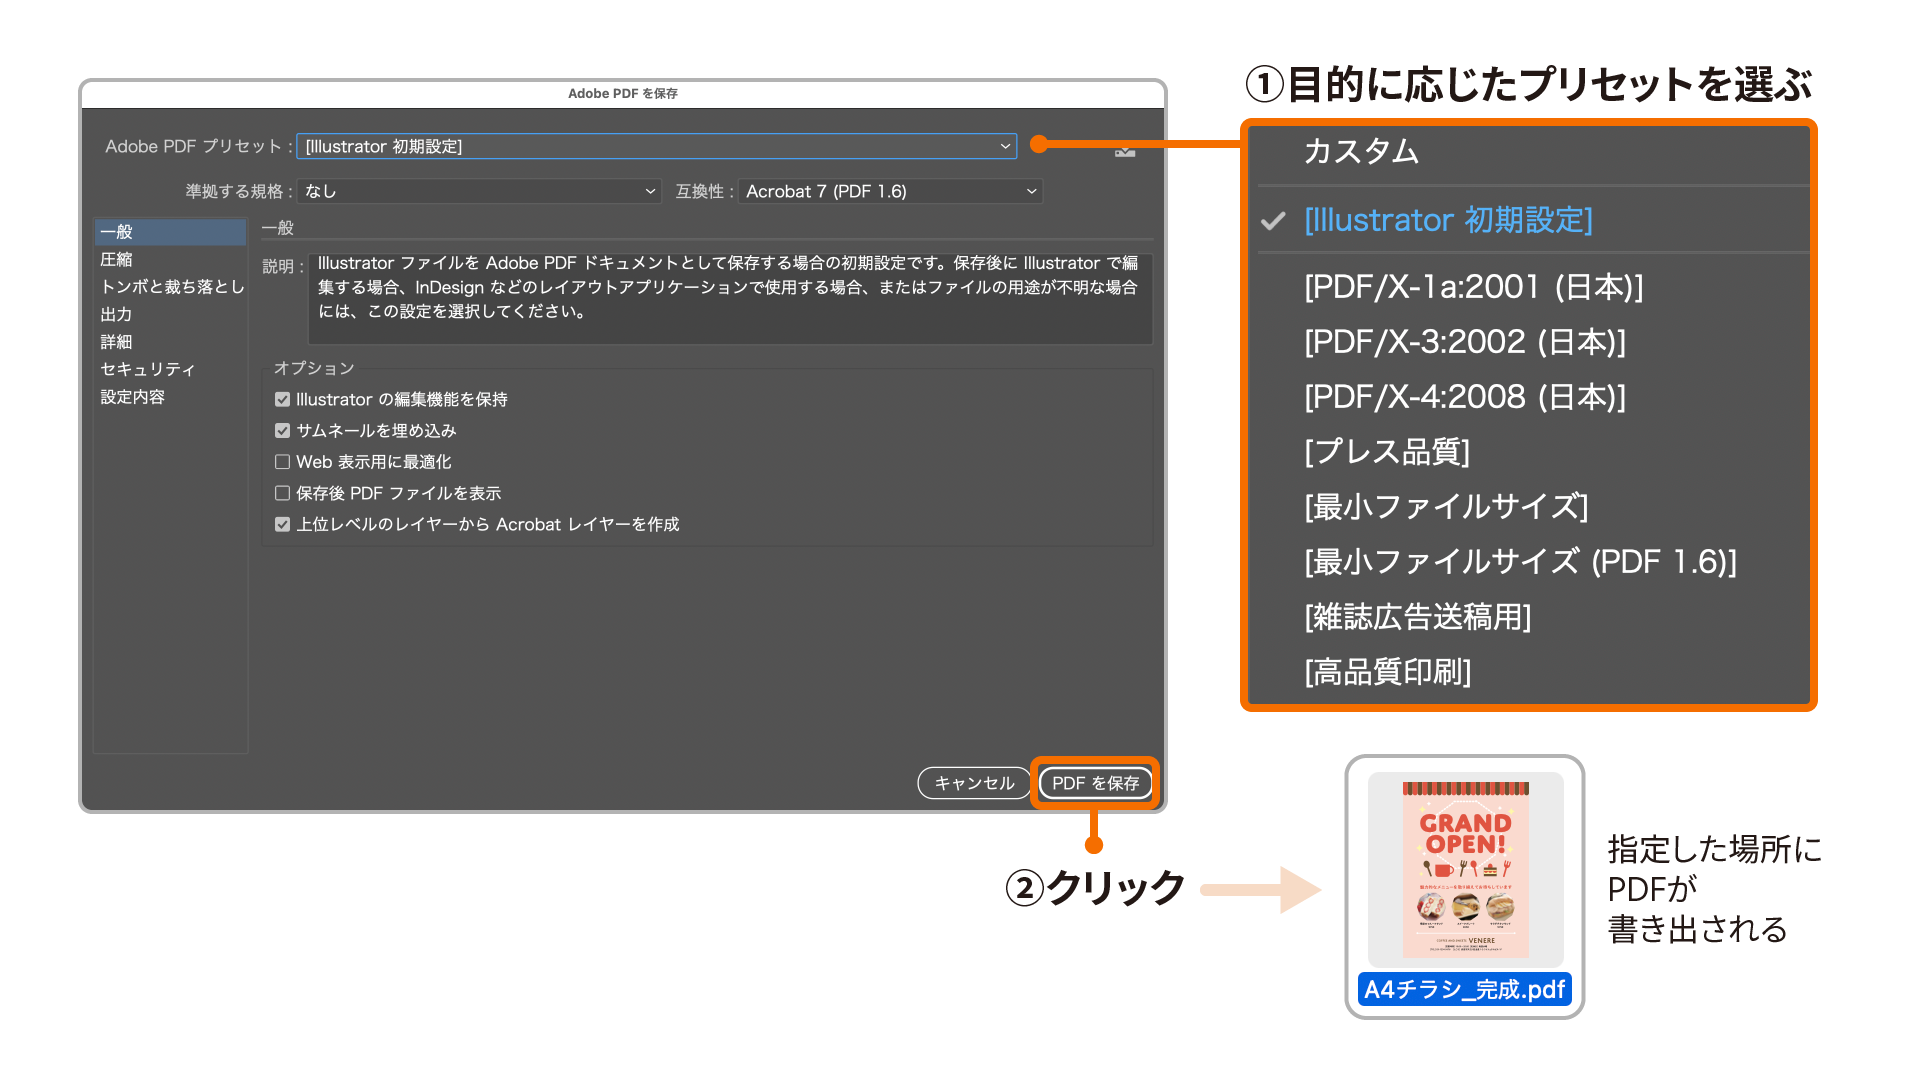Open the トンボと裁ち落とし section
Screen dimensions: 1920x1080
(172, 287)
